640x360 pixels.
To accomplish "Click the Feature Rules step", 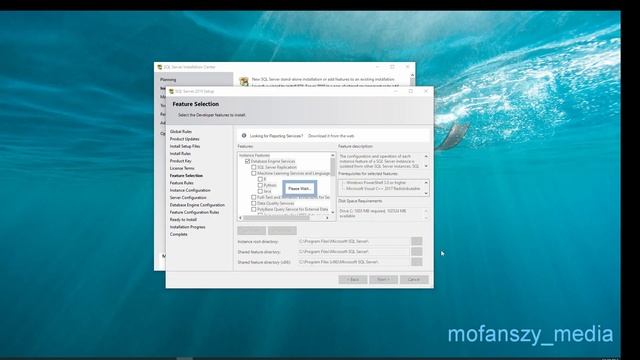I will [x=182, y=183].
